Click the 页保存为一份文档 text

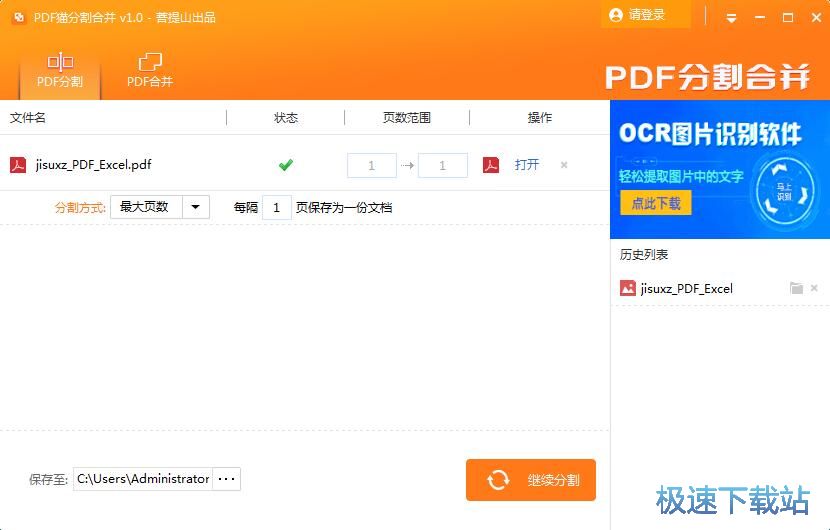pos(344,208)
